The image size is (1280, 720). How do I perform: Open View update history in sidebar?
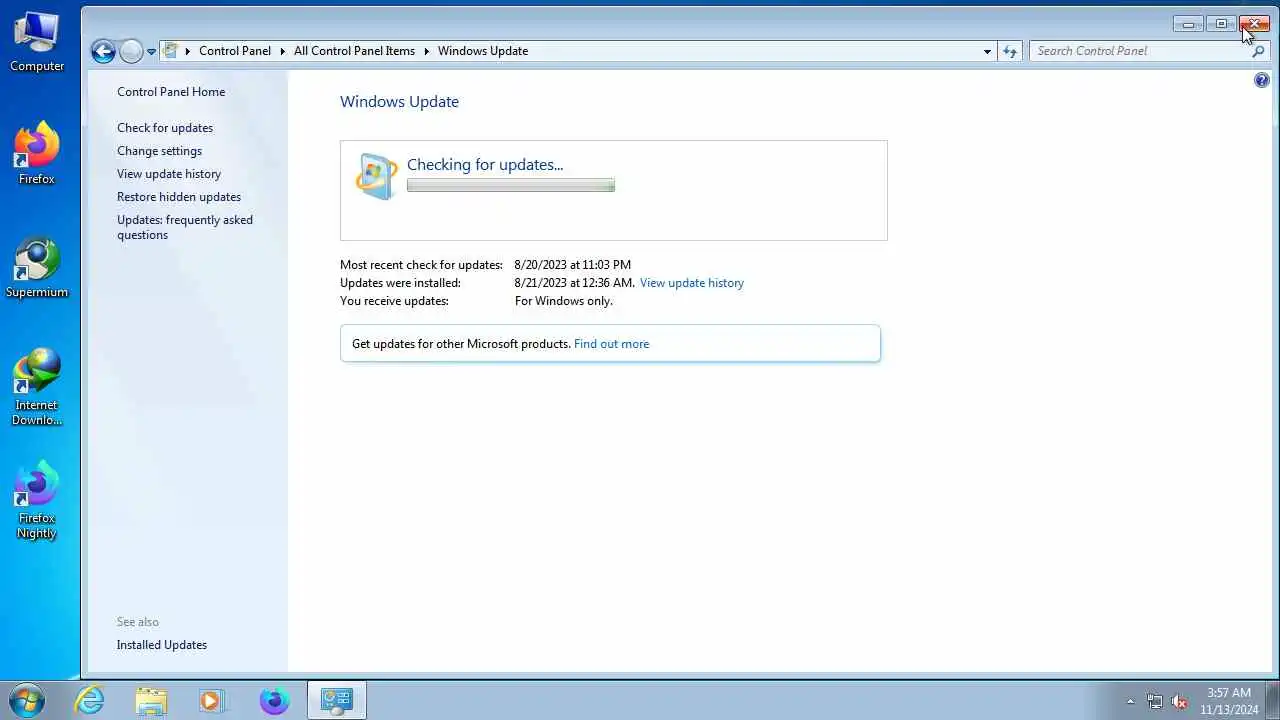coord(169,174)
